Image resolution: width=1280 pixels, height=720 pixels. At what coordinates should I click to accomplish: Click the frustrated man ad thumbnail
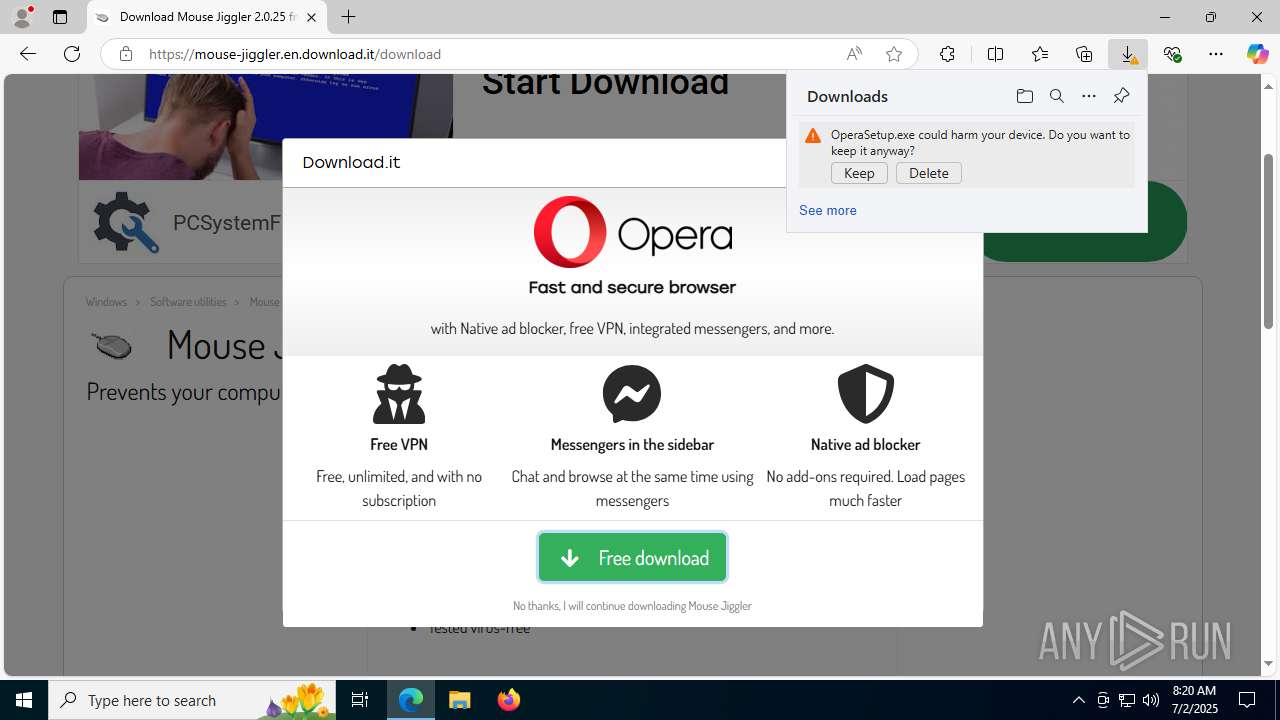[266, 127]
